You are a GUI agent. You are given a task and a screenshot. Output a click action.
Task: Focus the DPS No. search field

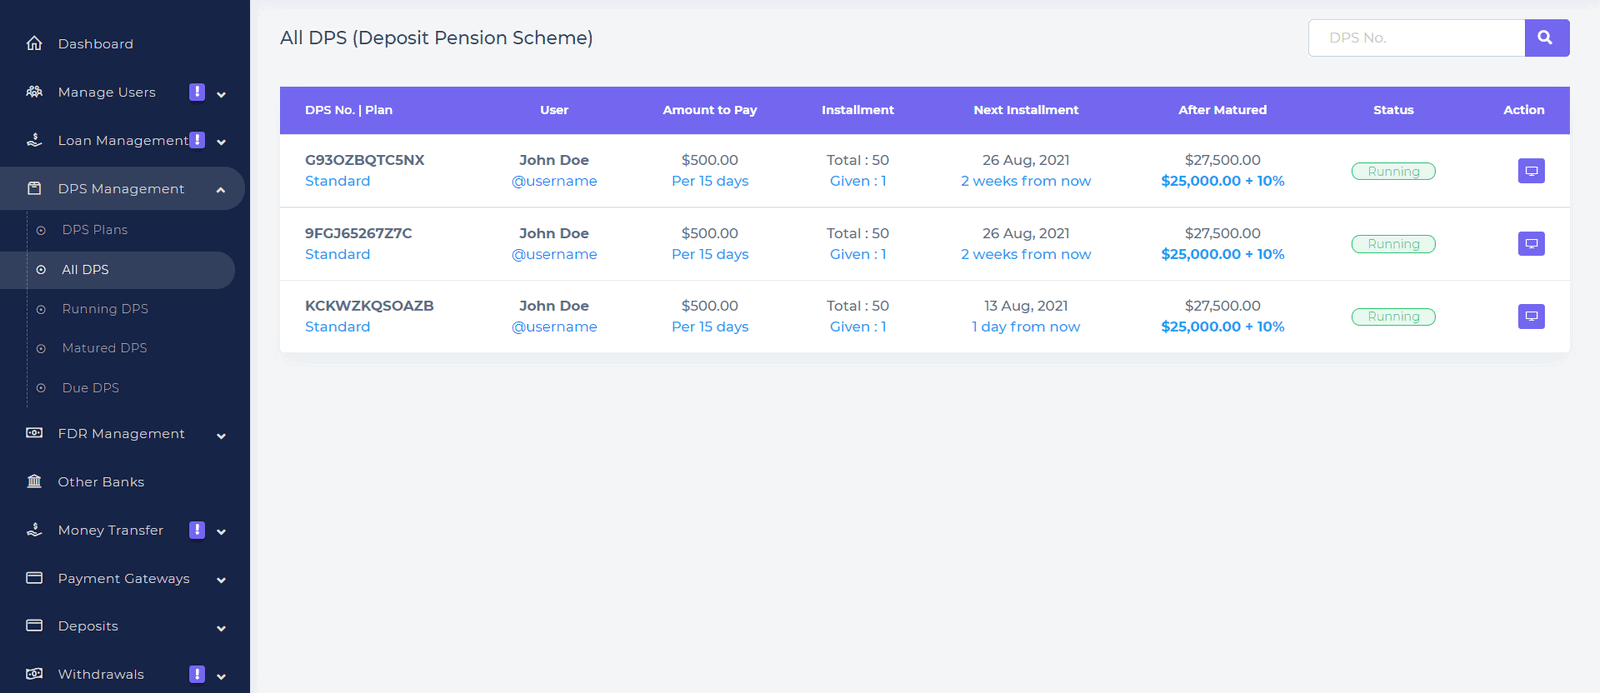1416,38
